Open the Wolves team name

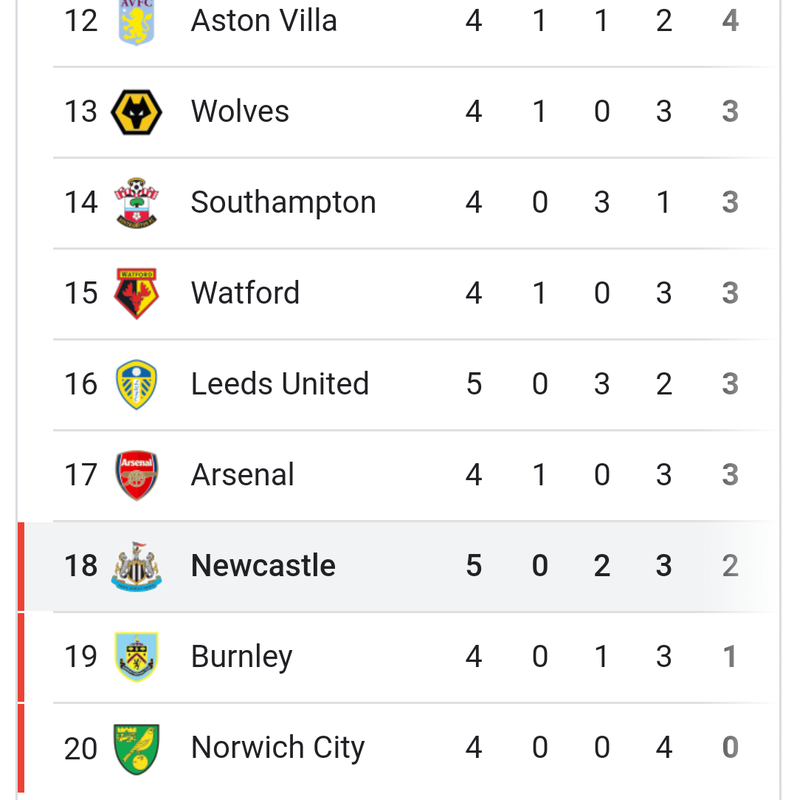coord(240,111)
